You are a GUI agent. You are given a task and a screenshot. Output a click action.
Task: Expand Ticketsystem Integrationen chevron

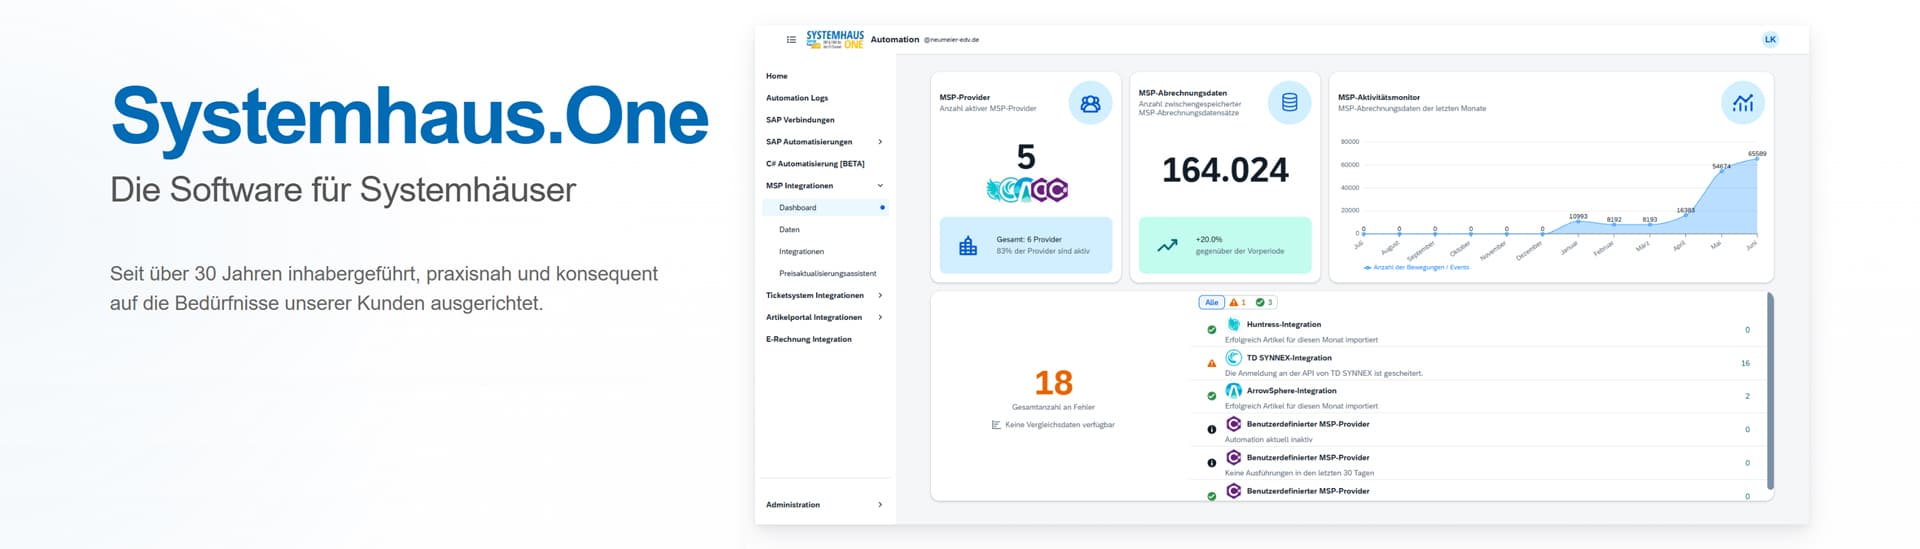[x=880, y=296]
